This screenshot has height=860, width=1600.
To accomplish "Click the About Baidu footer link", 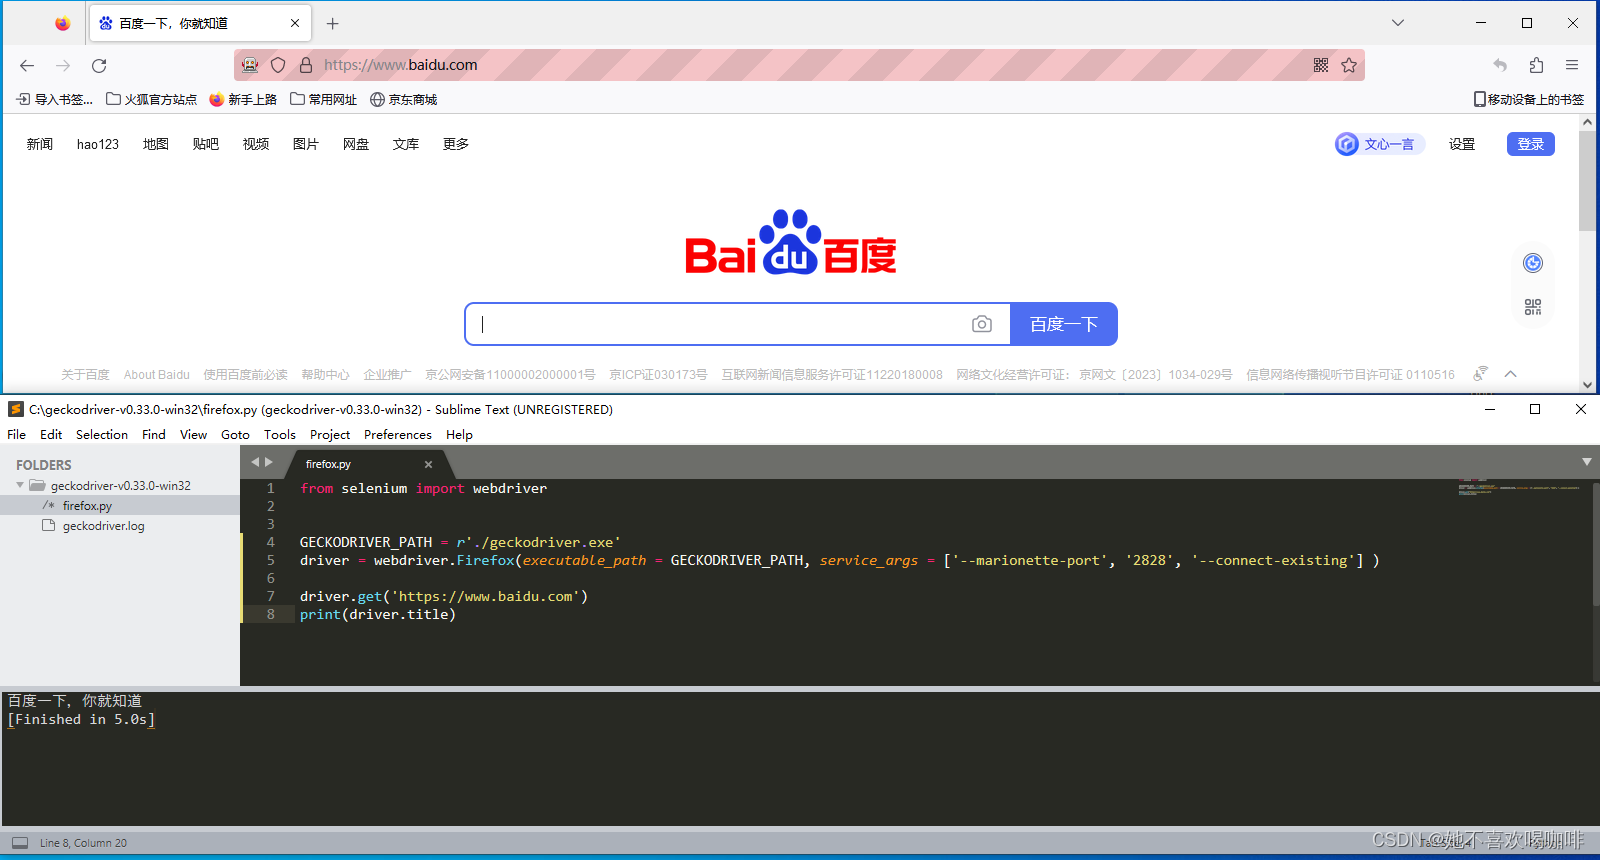I will pos(157,375).
